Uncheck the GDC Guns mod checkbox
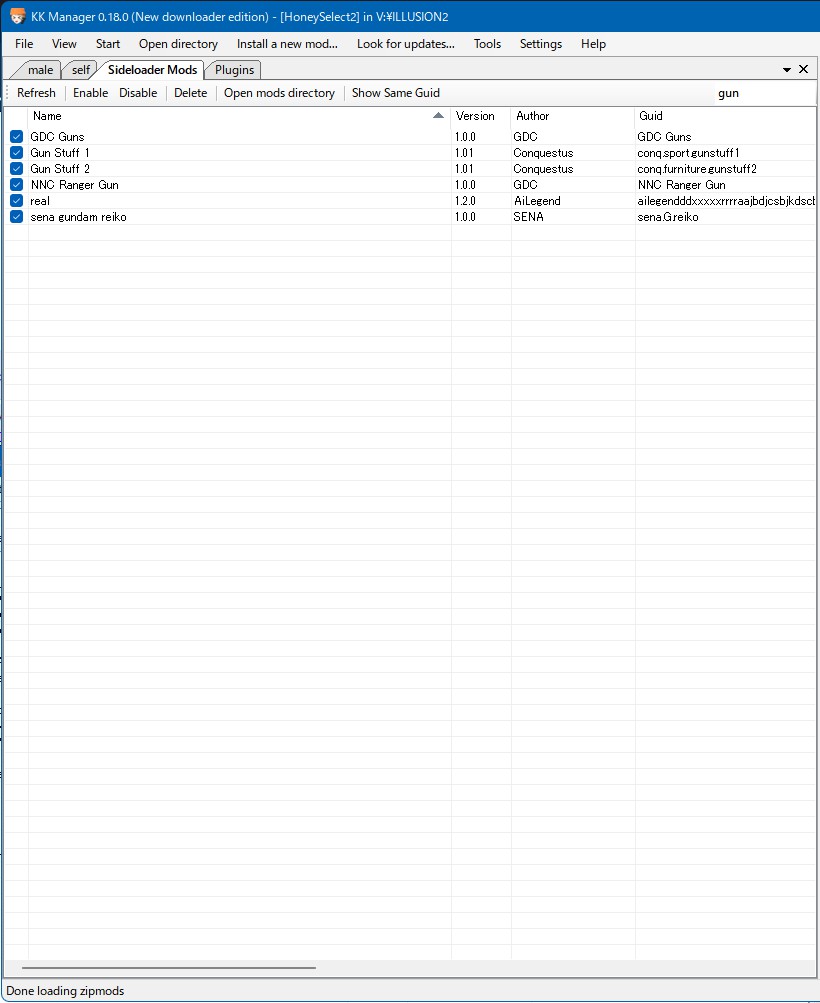The image size is (820, 1003). (x=17, y=136)
